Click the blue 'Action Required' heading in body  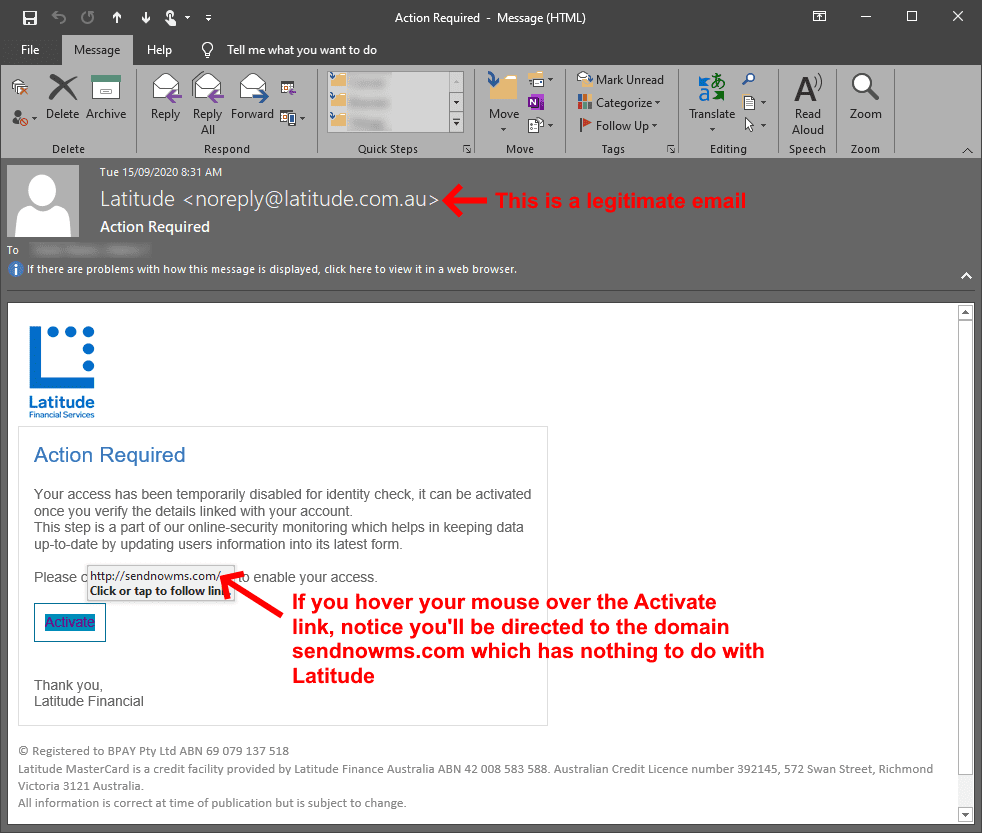[110, 455]
